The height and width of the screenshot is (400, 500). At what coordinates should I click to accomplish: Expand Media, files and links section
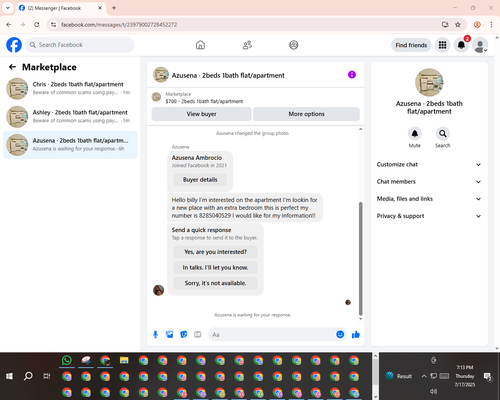click(429, 199)
